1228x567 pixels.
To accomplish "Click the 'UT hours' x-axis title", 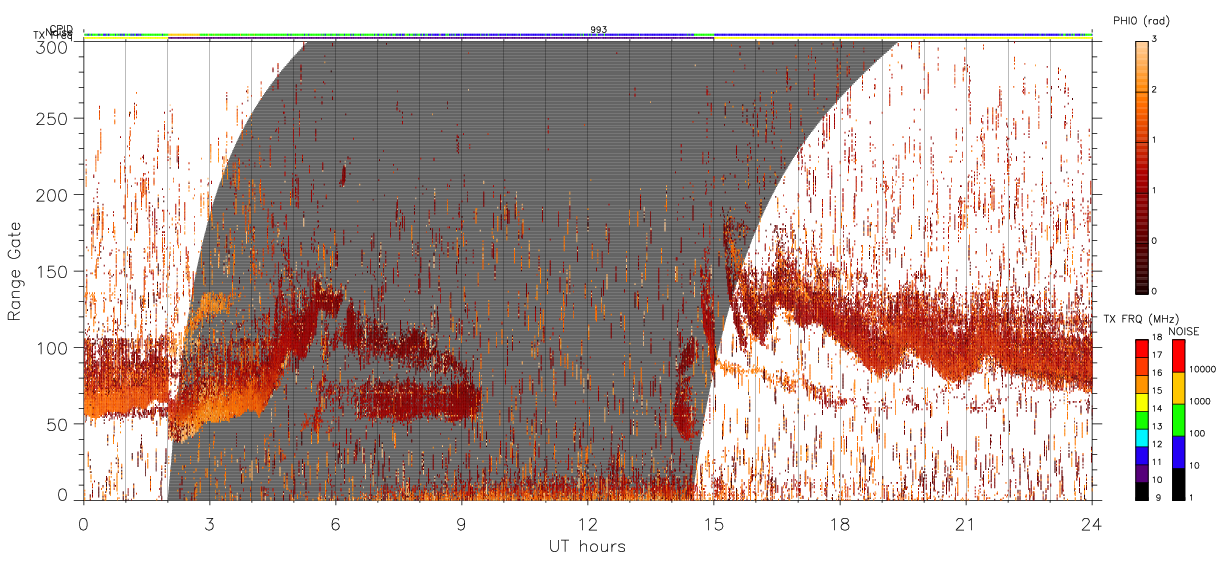I will coord(587,546).
